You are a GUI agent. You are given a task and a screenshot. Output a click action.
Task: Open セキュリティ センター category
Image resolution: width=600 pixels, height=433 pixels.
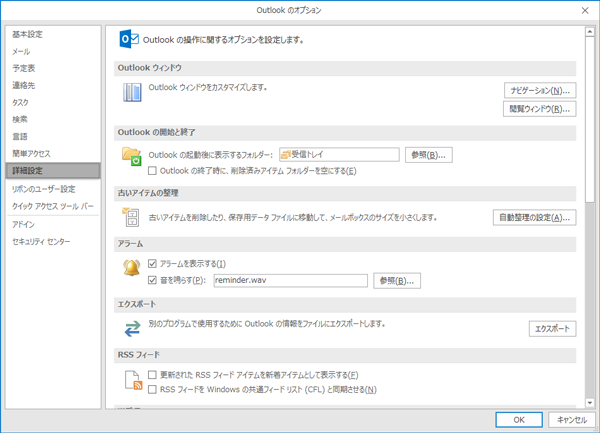coord(53,242)
